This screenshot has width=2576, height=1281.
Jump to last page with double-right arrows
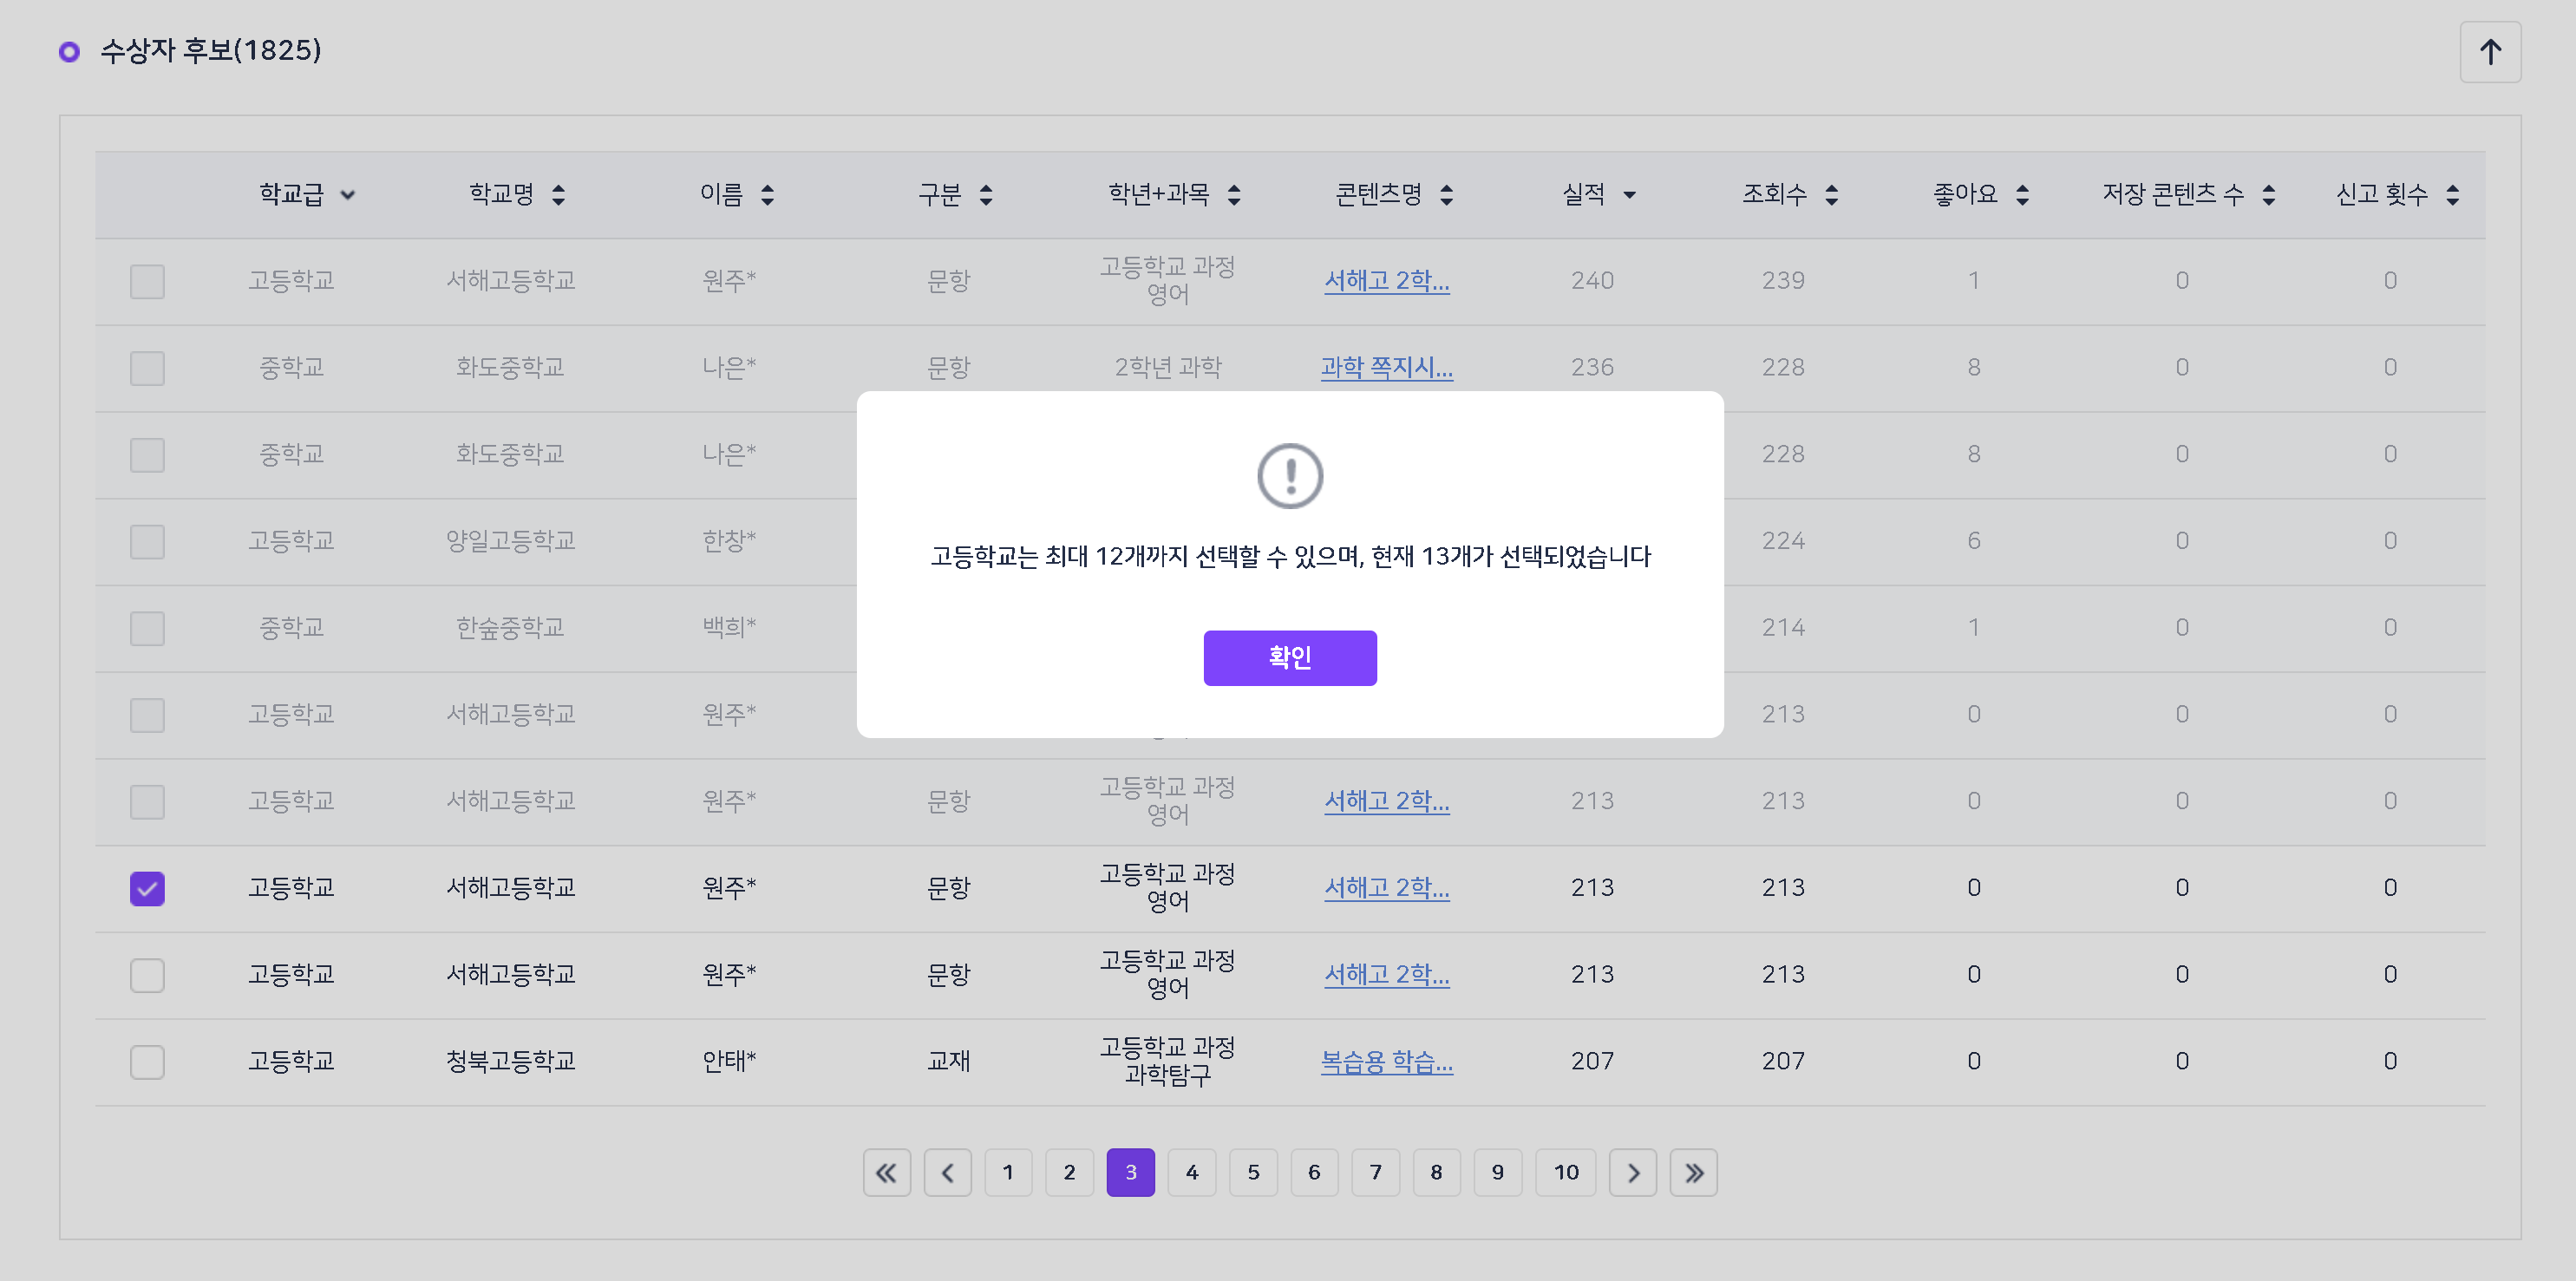1693,1172
